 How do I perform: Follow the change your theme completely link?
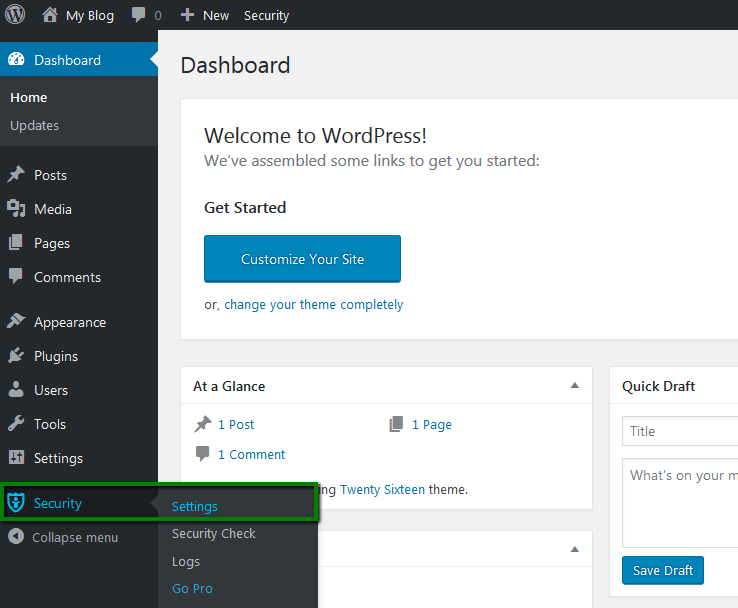[313, 305]
